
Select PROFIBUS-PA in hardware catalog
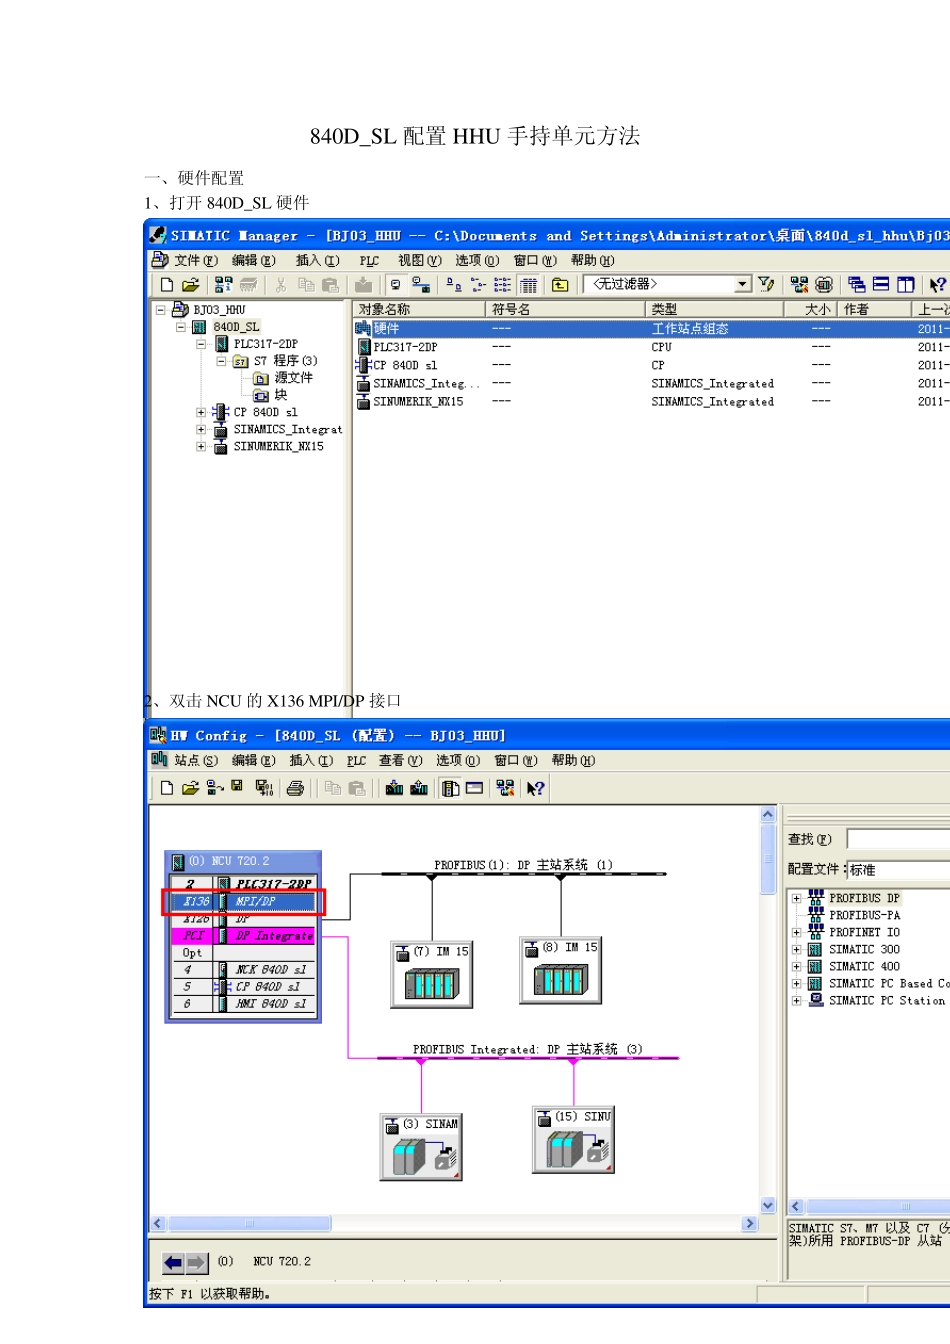pos(864,915)
